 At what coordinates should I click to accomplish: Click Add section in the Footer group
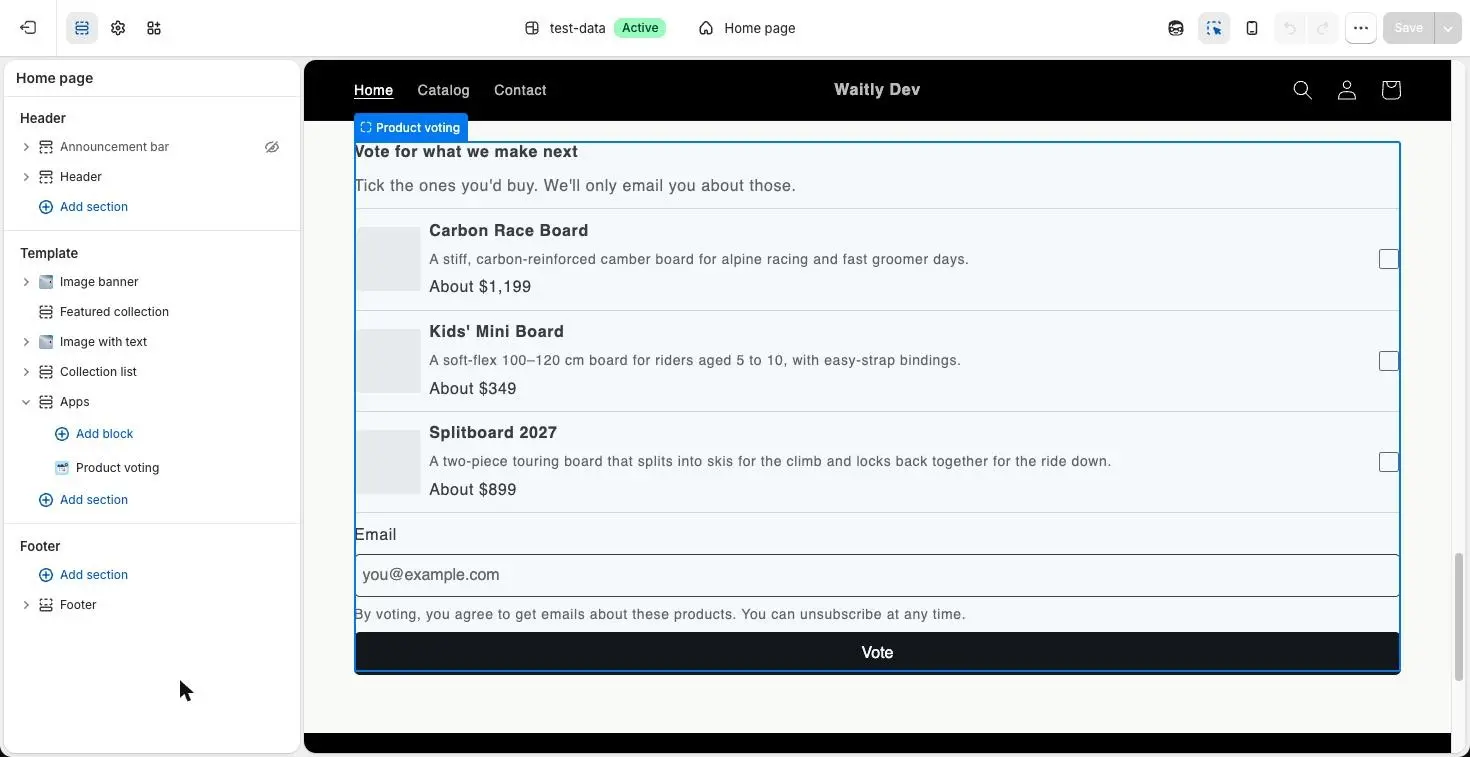click(83, 575)
